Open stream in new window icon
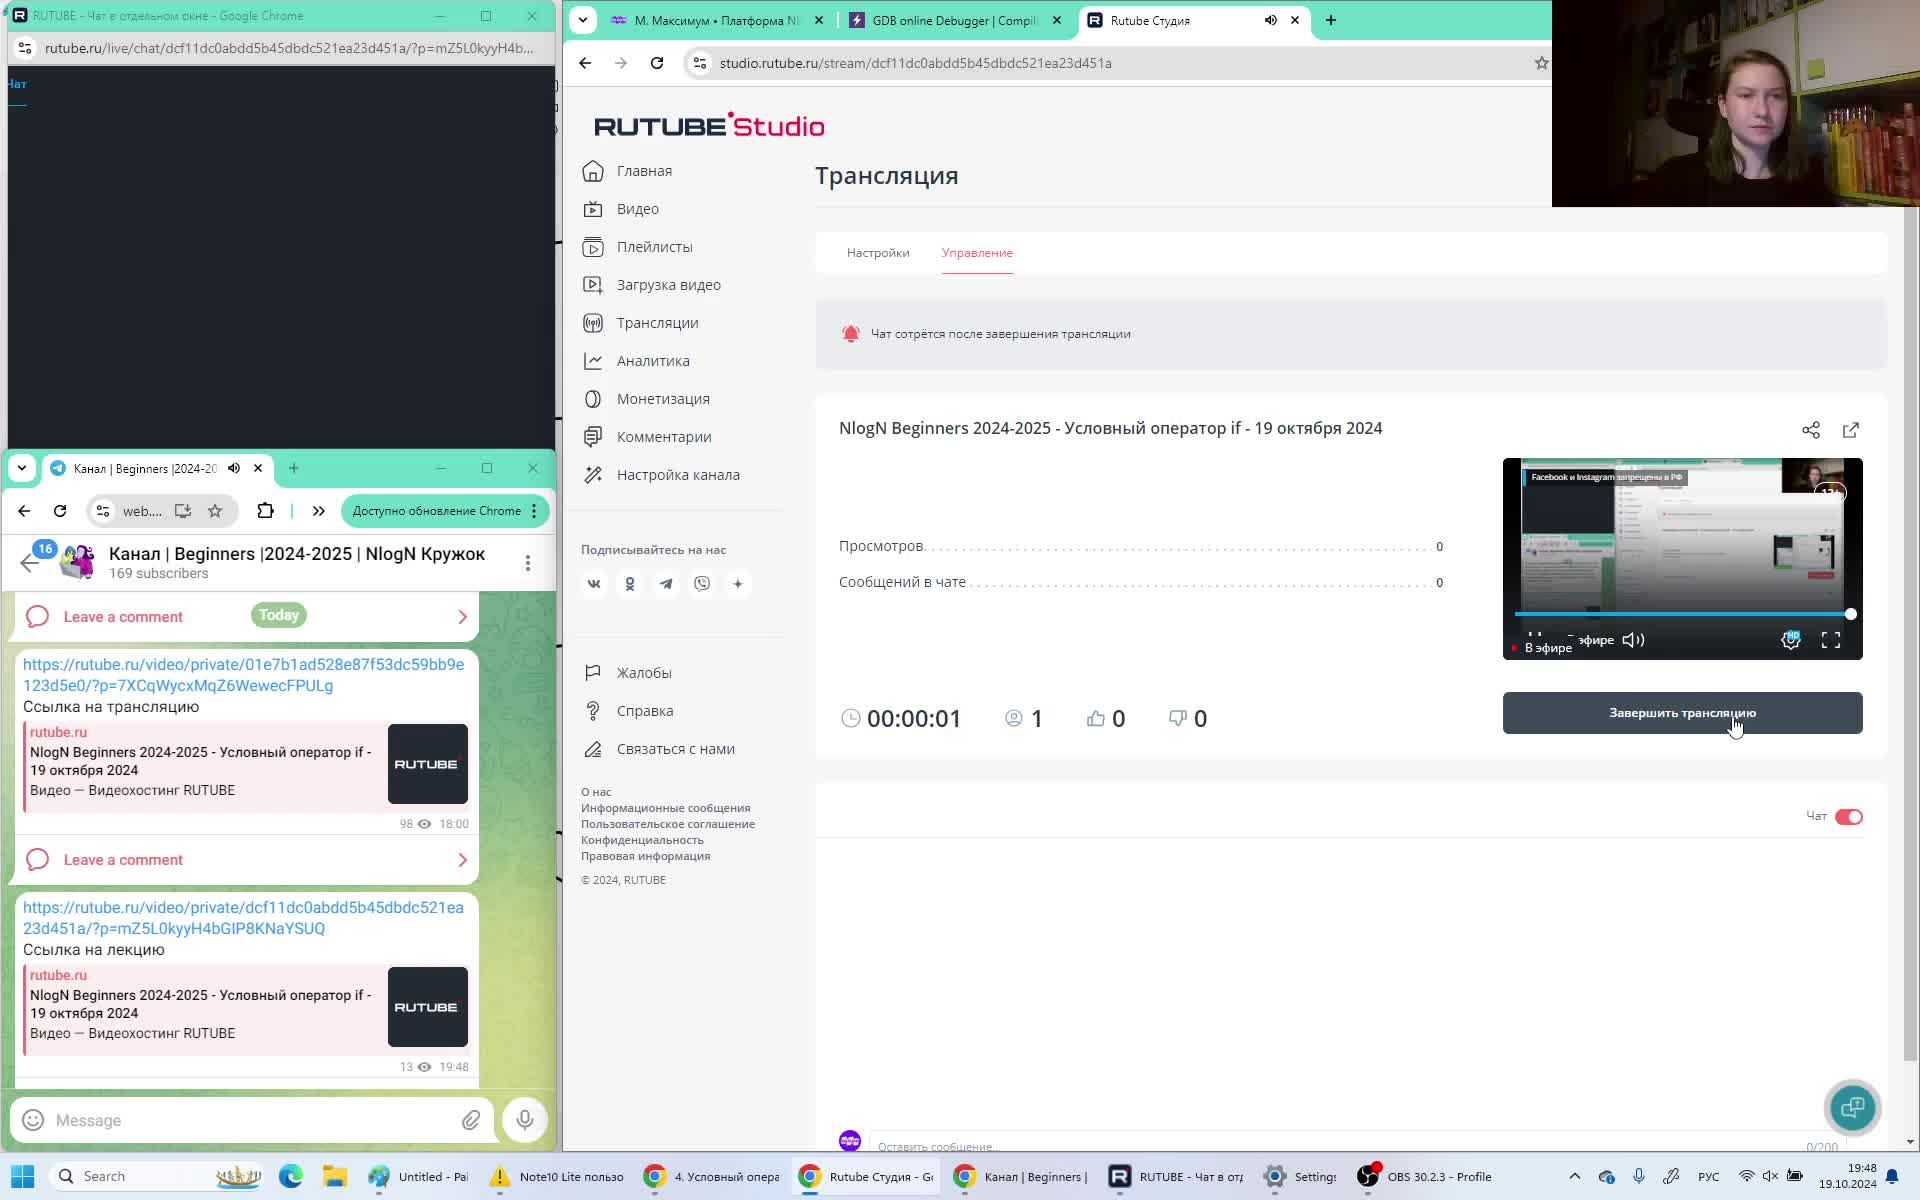This screenshot has width=1920, height=1200. pos(1851,430)
